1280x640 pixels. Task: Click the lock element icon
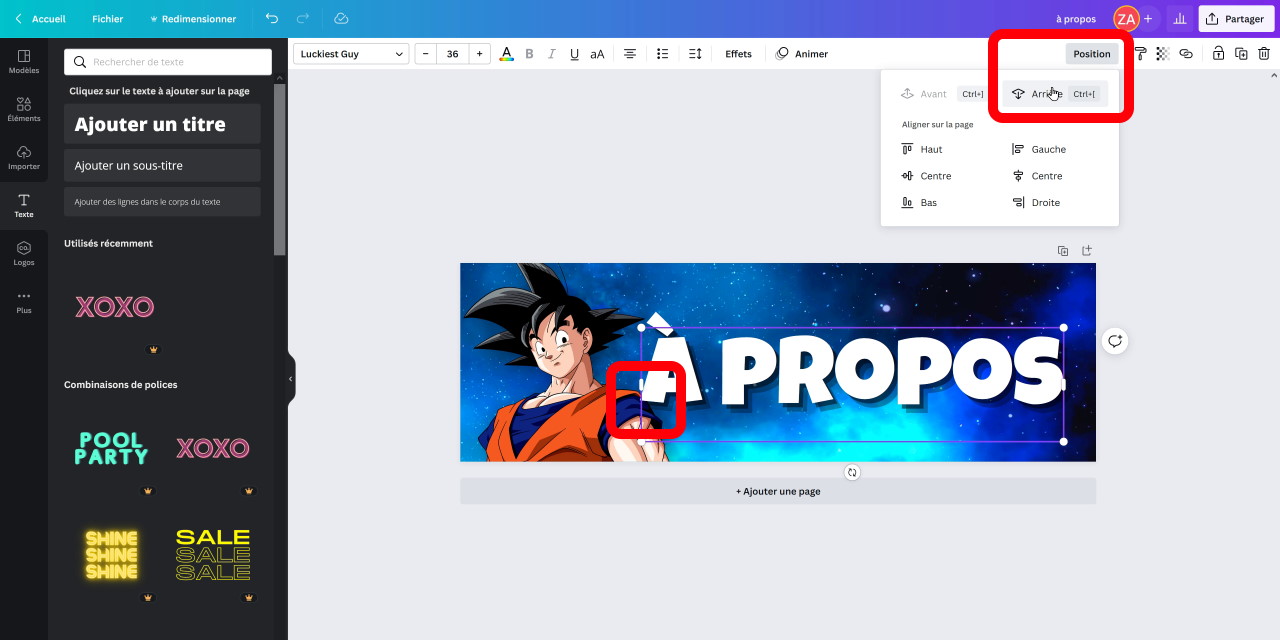[1218, 54]
